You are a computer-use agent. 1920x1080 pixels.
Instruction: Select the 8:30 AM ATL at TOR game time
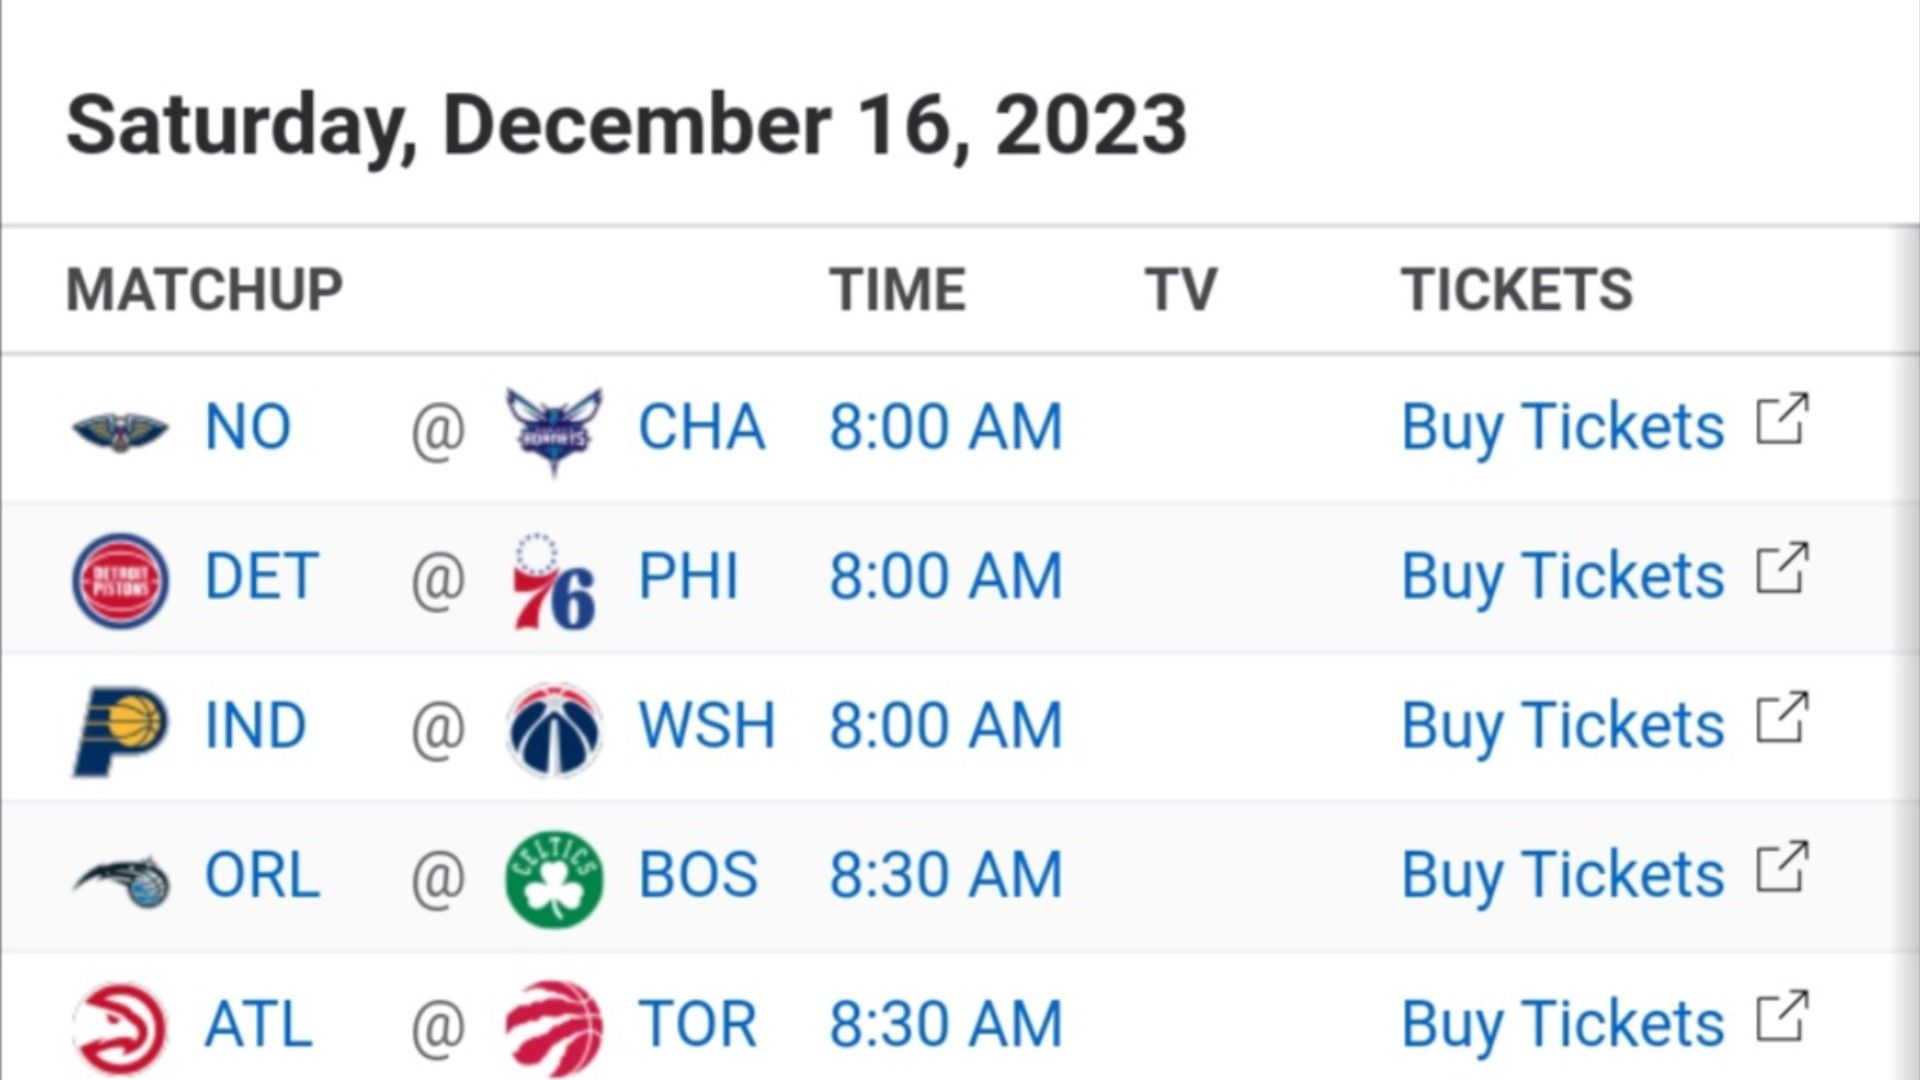pyautogui.click(x=945, y=1024)
